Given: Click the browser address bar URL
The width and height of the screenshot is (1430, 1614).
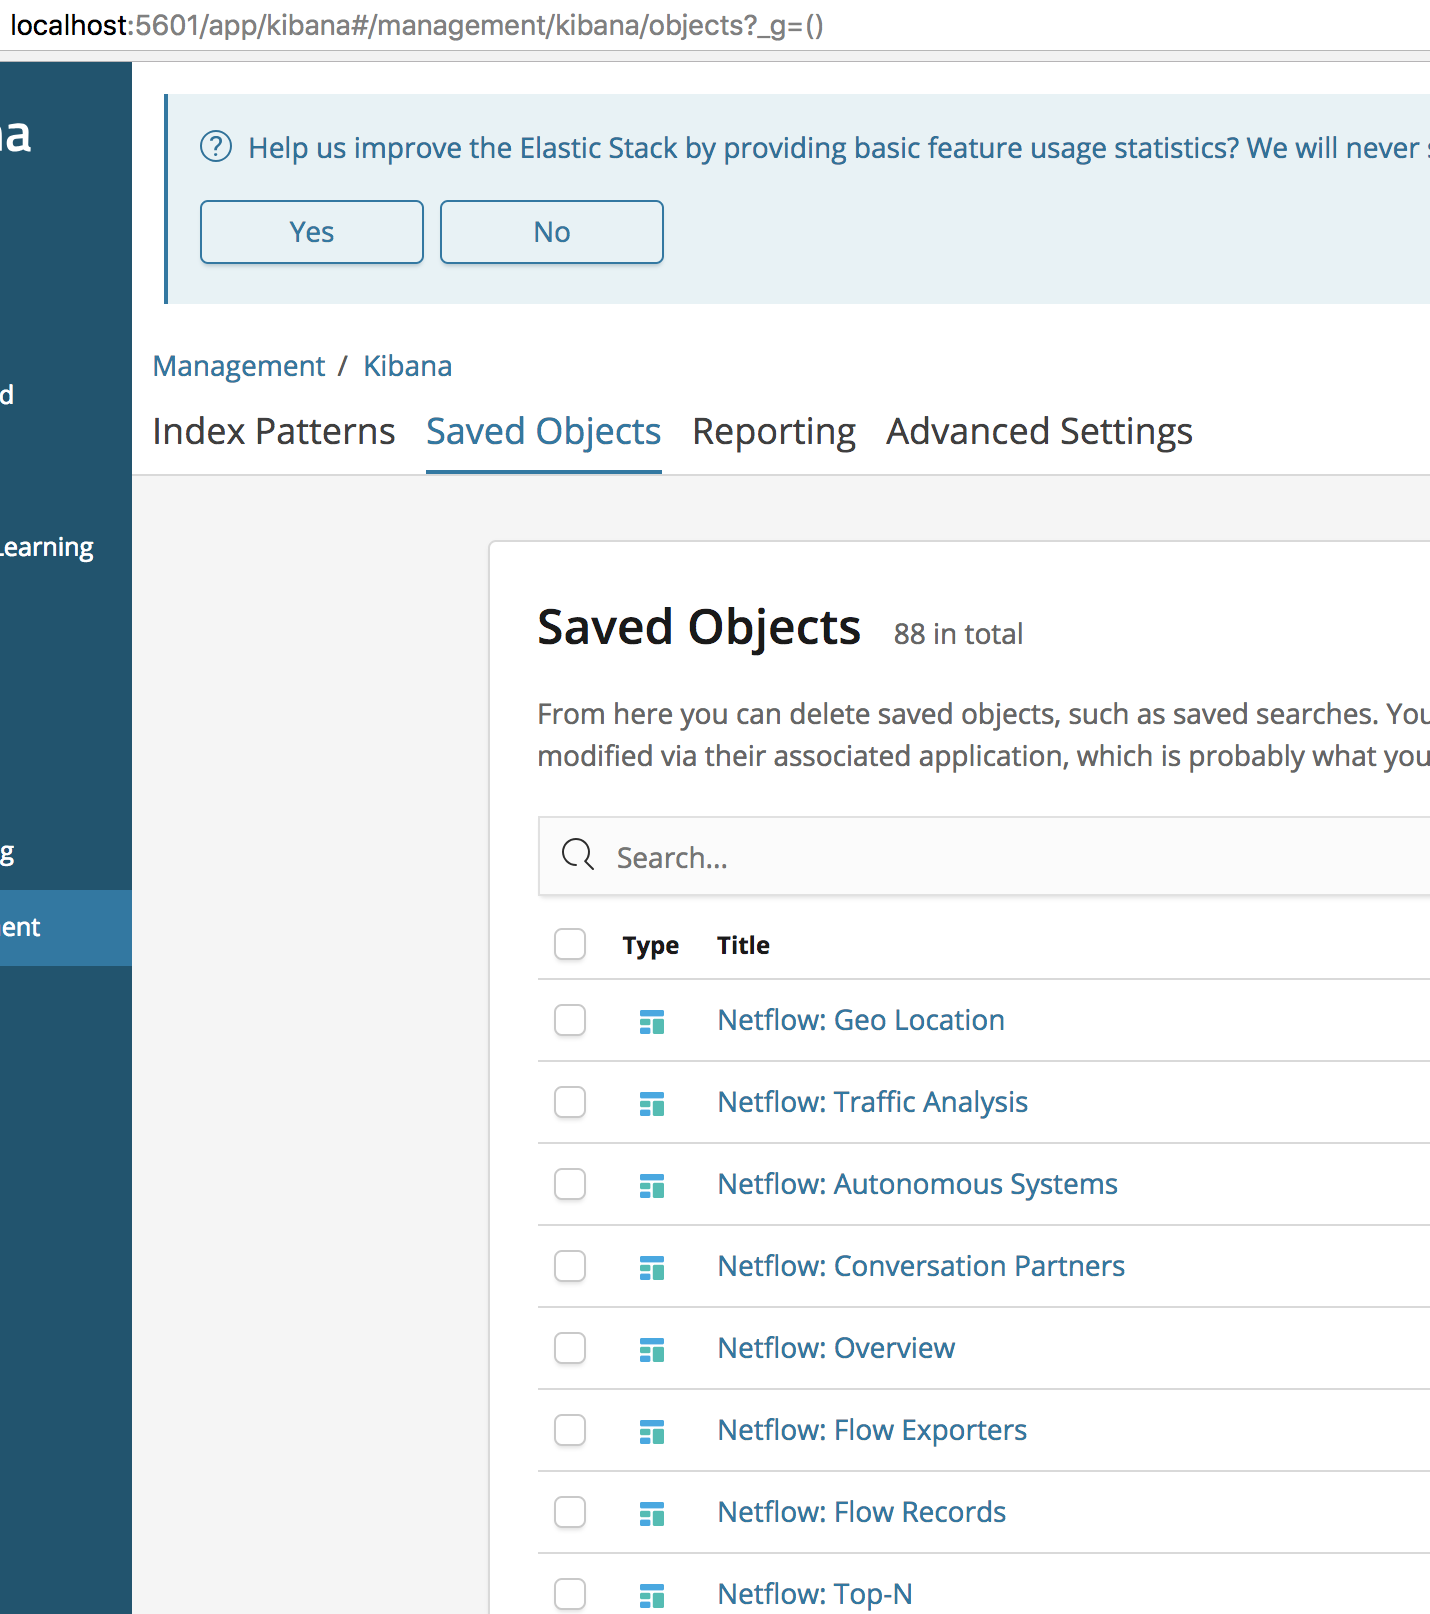Looking at the screenshot, I should (x=417, y=25).
